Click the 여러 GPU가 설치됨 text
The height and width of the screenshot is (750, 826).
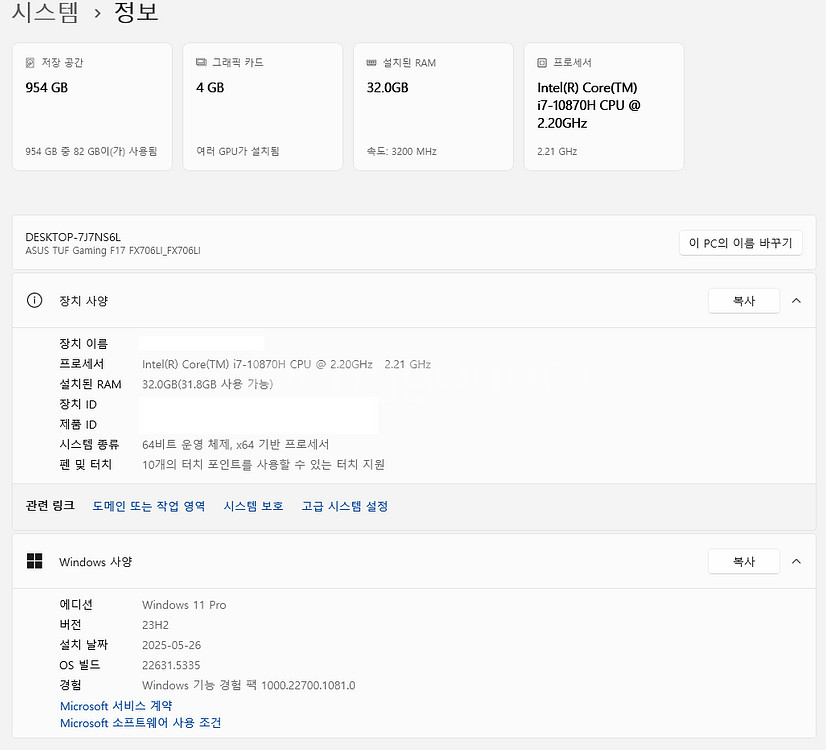[238, 152]
